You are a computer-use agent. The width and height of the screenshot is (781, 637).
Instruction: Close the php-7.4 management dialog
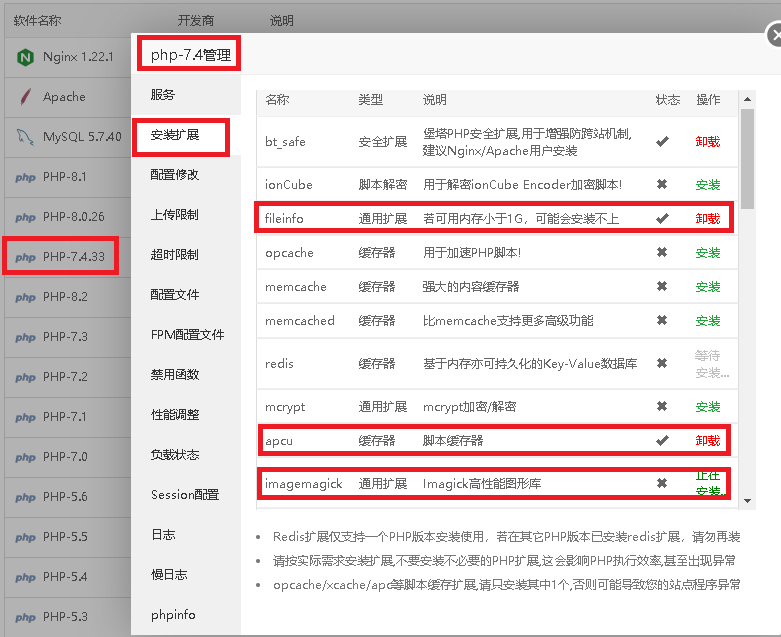[774, 36]
